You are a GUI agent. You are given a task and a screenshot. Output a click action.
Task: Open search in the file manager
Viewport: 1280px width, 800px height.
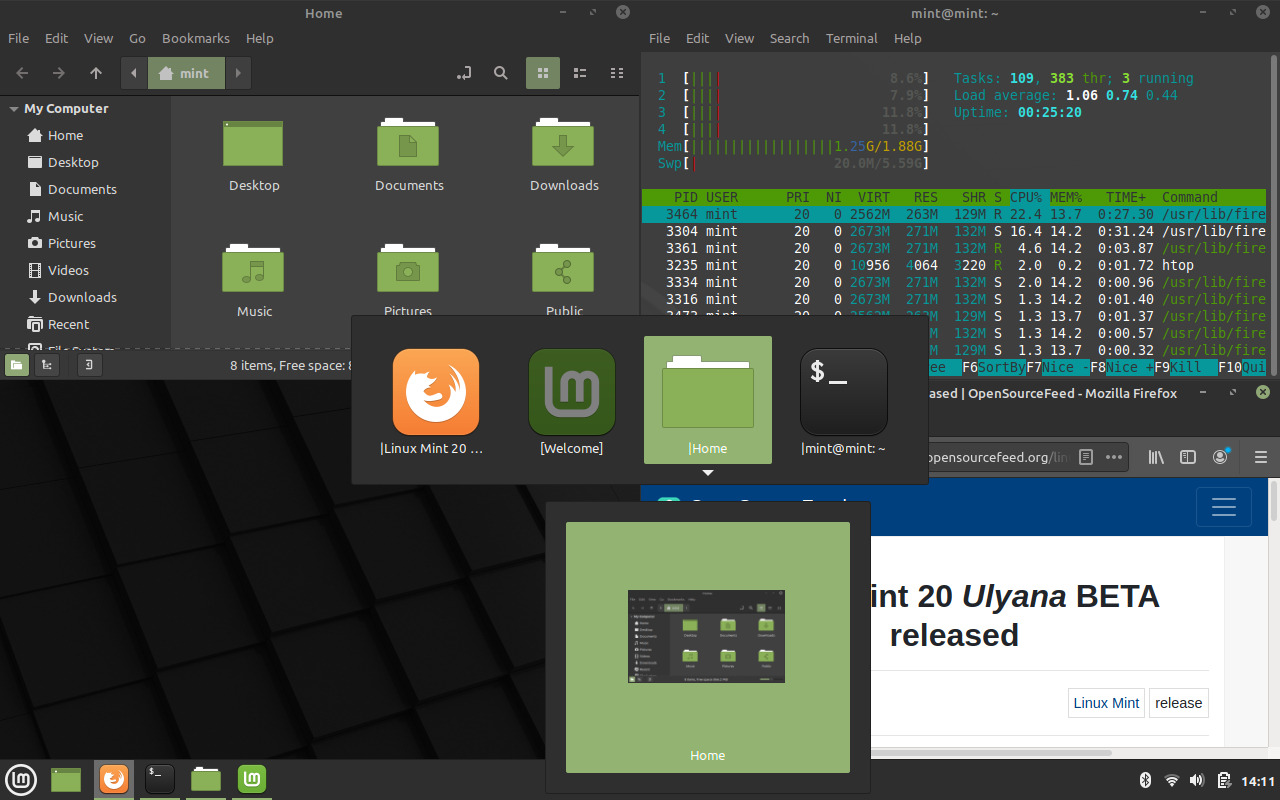[x=500, y=73]
